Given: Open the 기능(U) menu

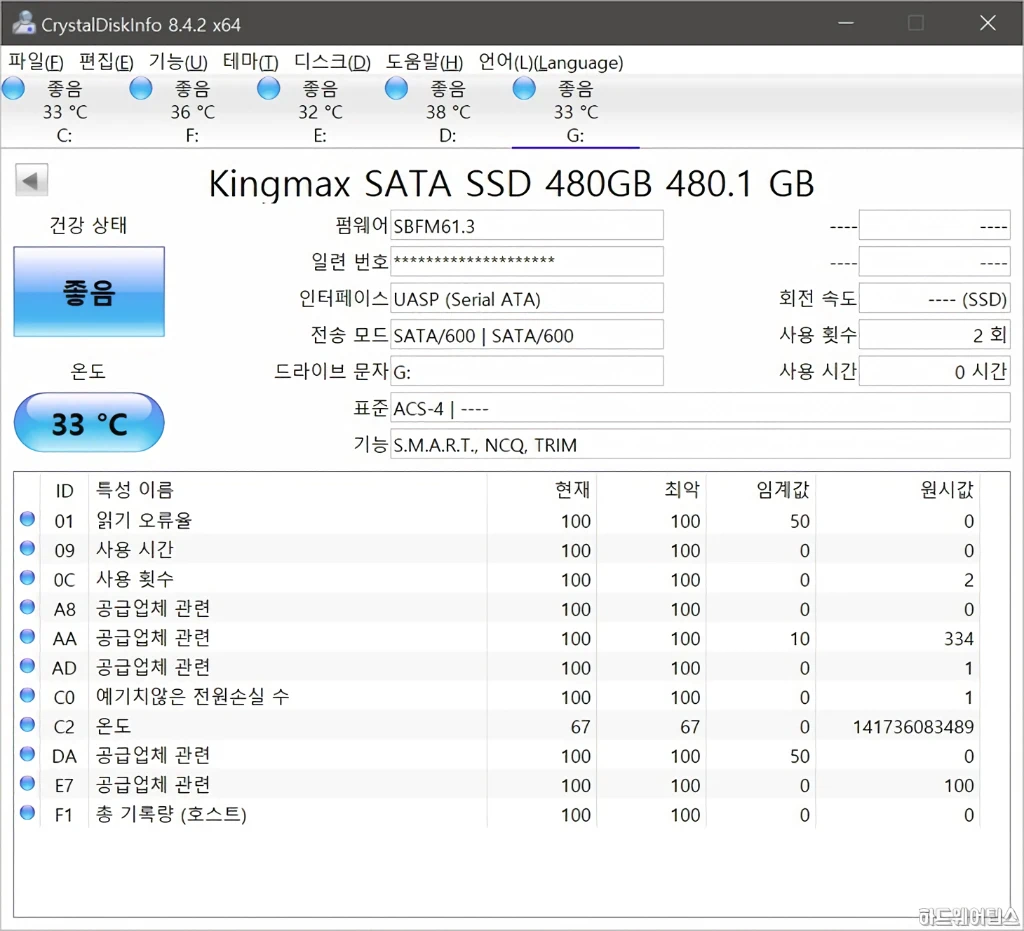Looking at the screenshot, I should [178, 62].
